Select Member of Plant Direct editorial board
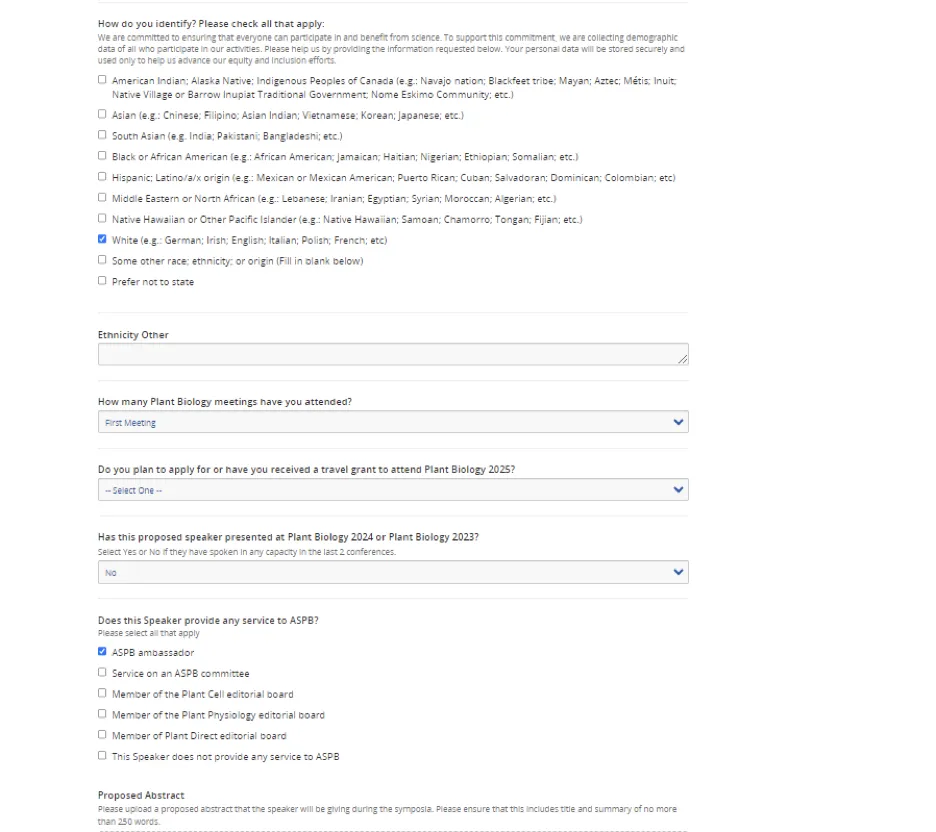 click(102, 735)
